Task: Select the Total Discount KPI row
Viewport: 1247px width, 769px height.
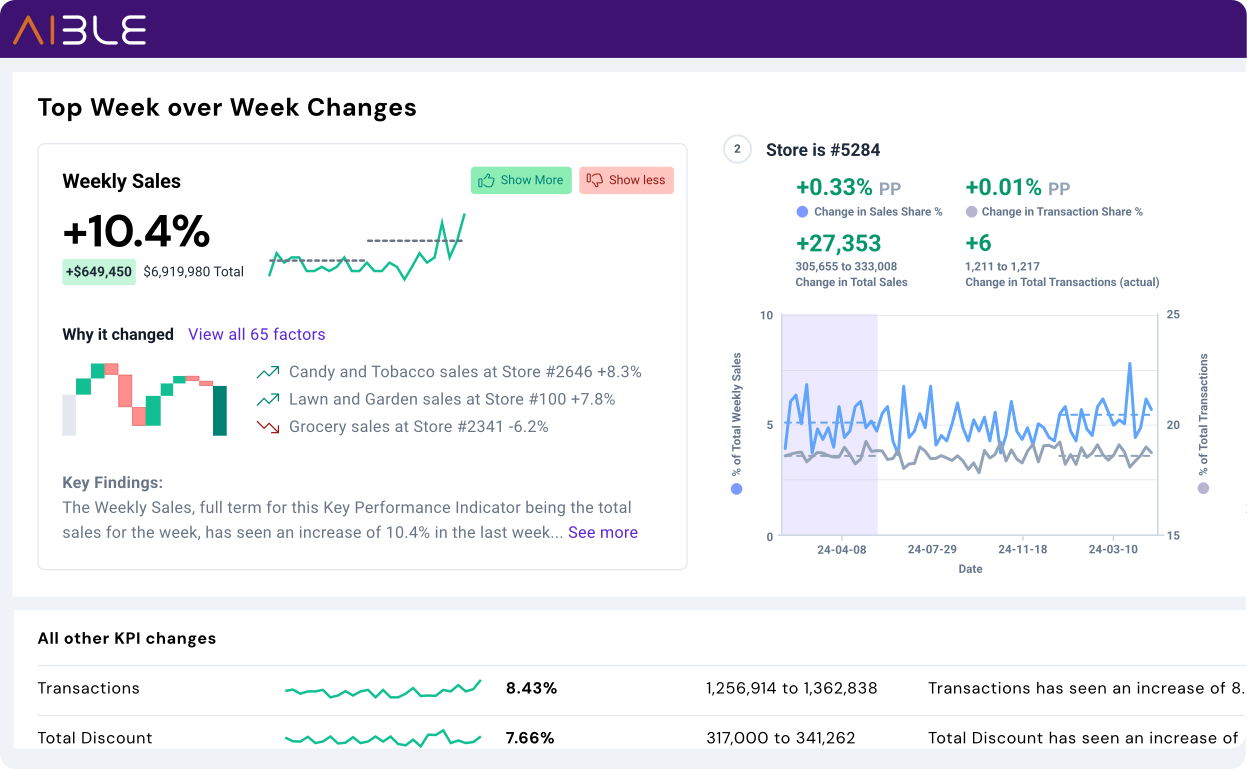Action: [x=95, y=738]
